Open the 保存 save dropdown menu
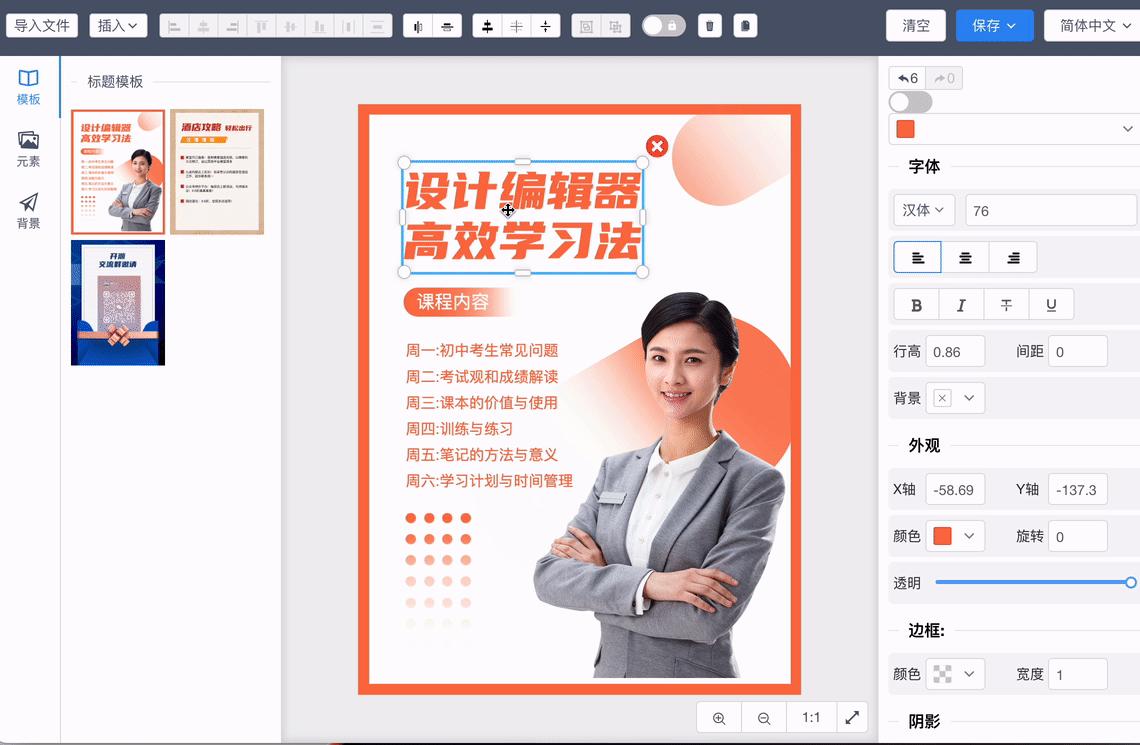 pos(994,25)
